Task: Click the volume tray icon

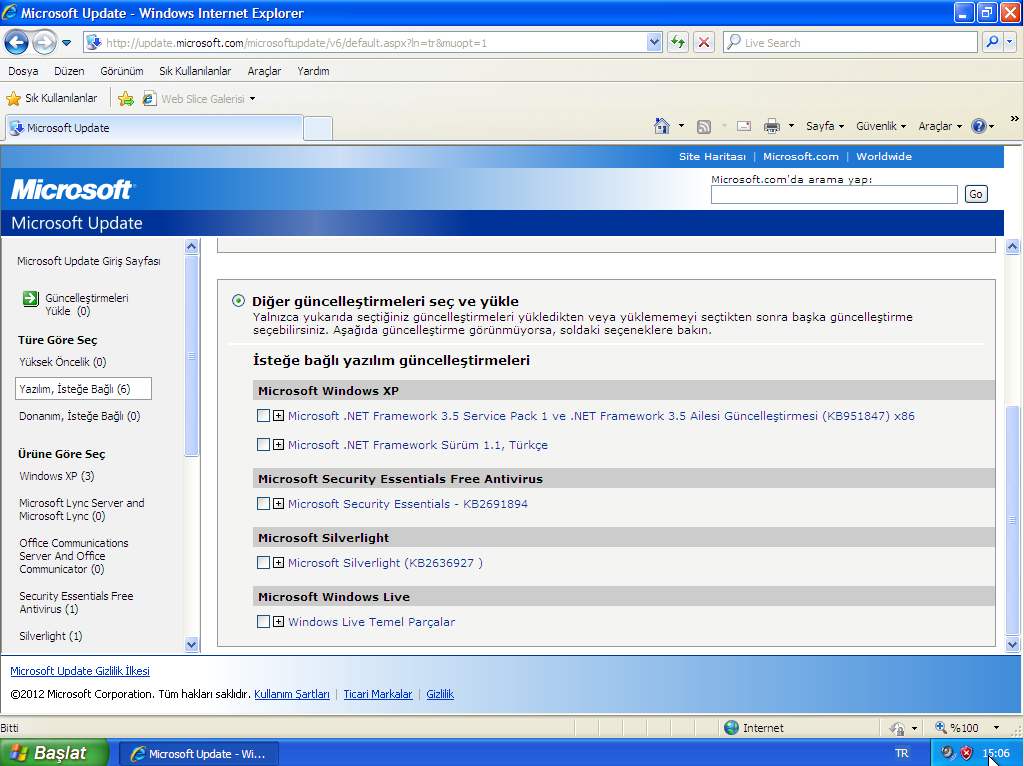Action: (x=948, y=753)
